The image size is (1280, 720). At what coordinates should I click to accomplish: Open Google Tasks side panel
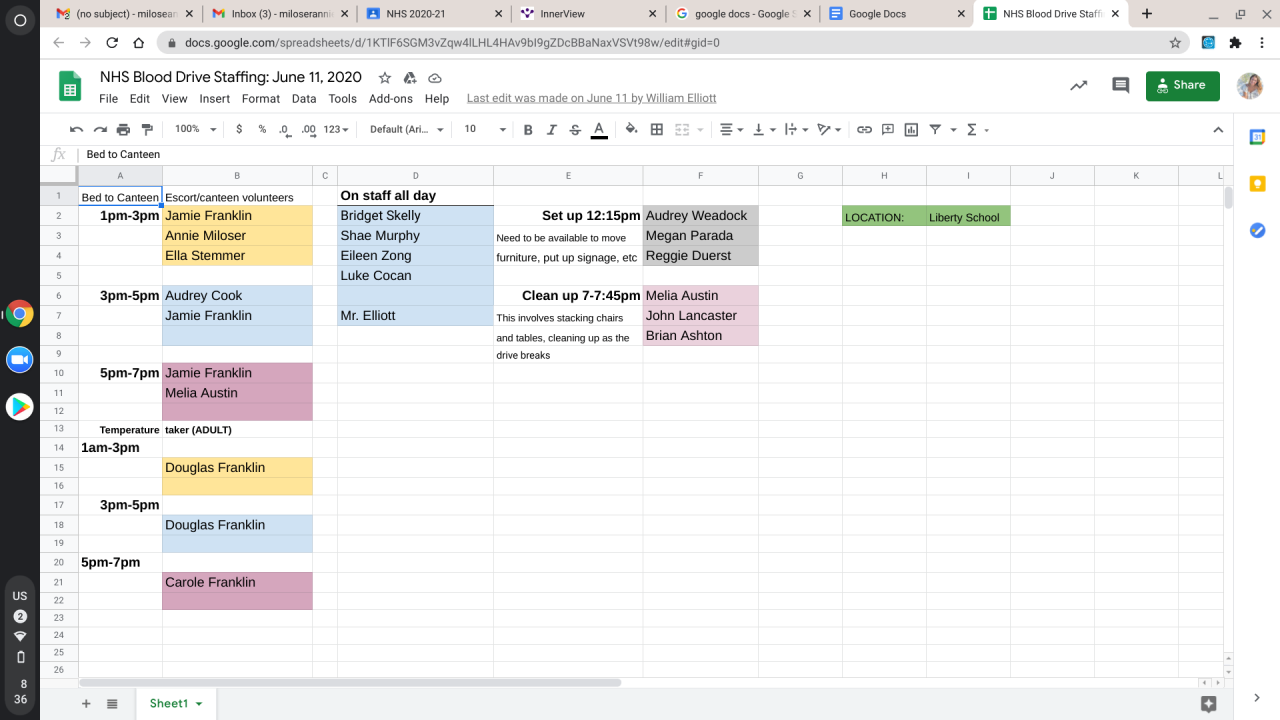point(1258,230)
